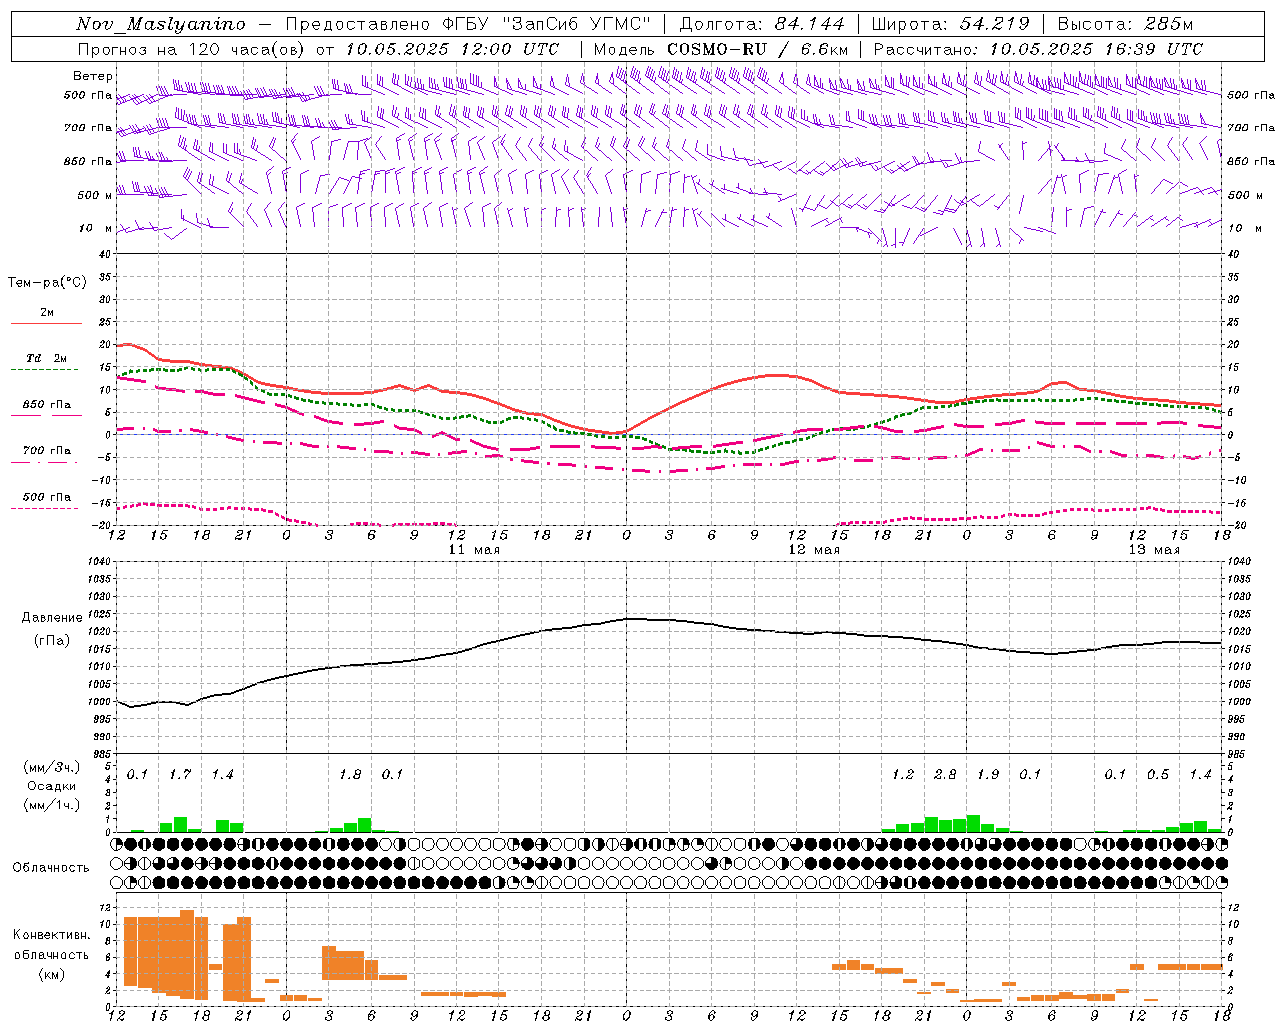The width and height of the screenshot is (1280, 1024).
Task: Click the '11 мая' date label
Action: pos(474,550)
